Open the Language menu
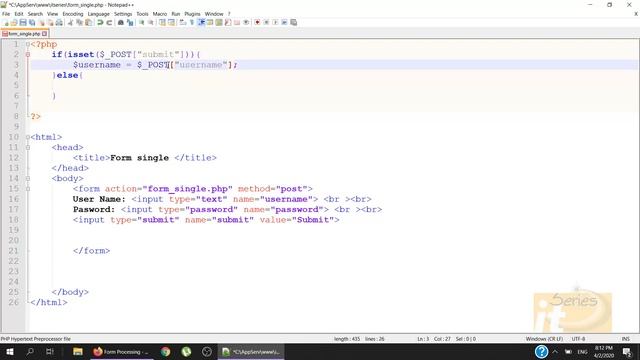640x360 pixels. [x=99, y=14]
